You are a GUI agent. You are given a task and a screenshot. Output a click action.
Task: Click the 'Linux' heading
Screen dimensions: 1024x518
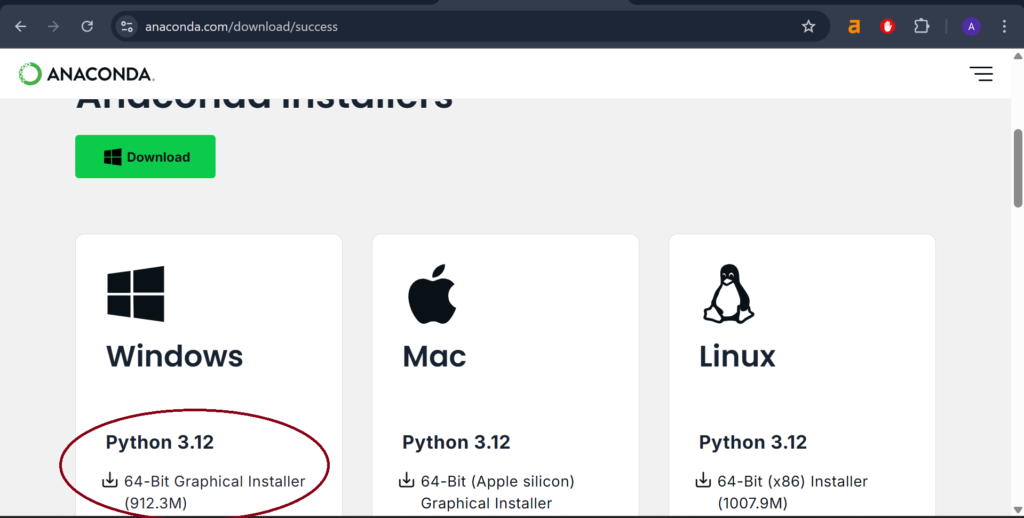click(737, 356)
